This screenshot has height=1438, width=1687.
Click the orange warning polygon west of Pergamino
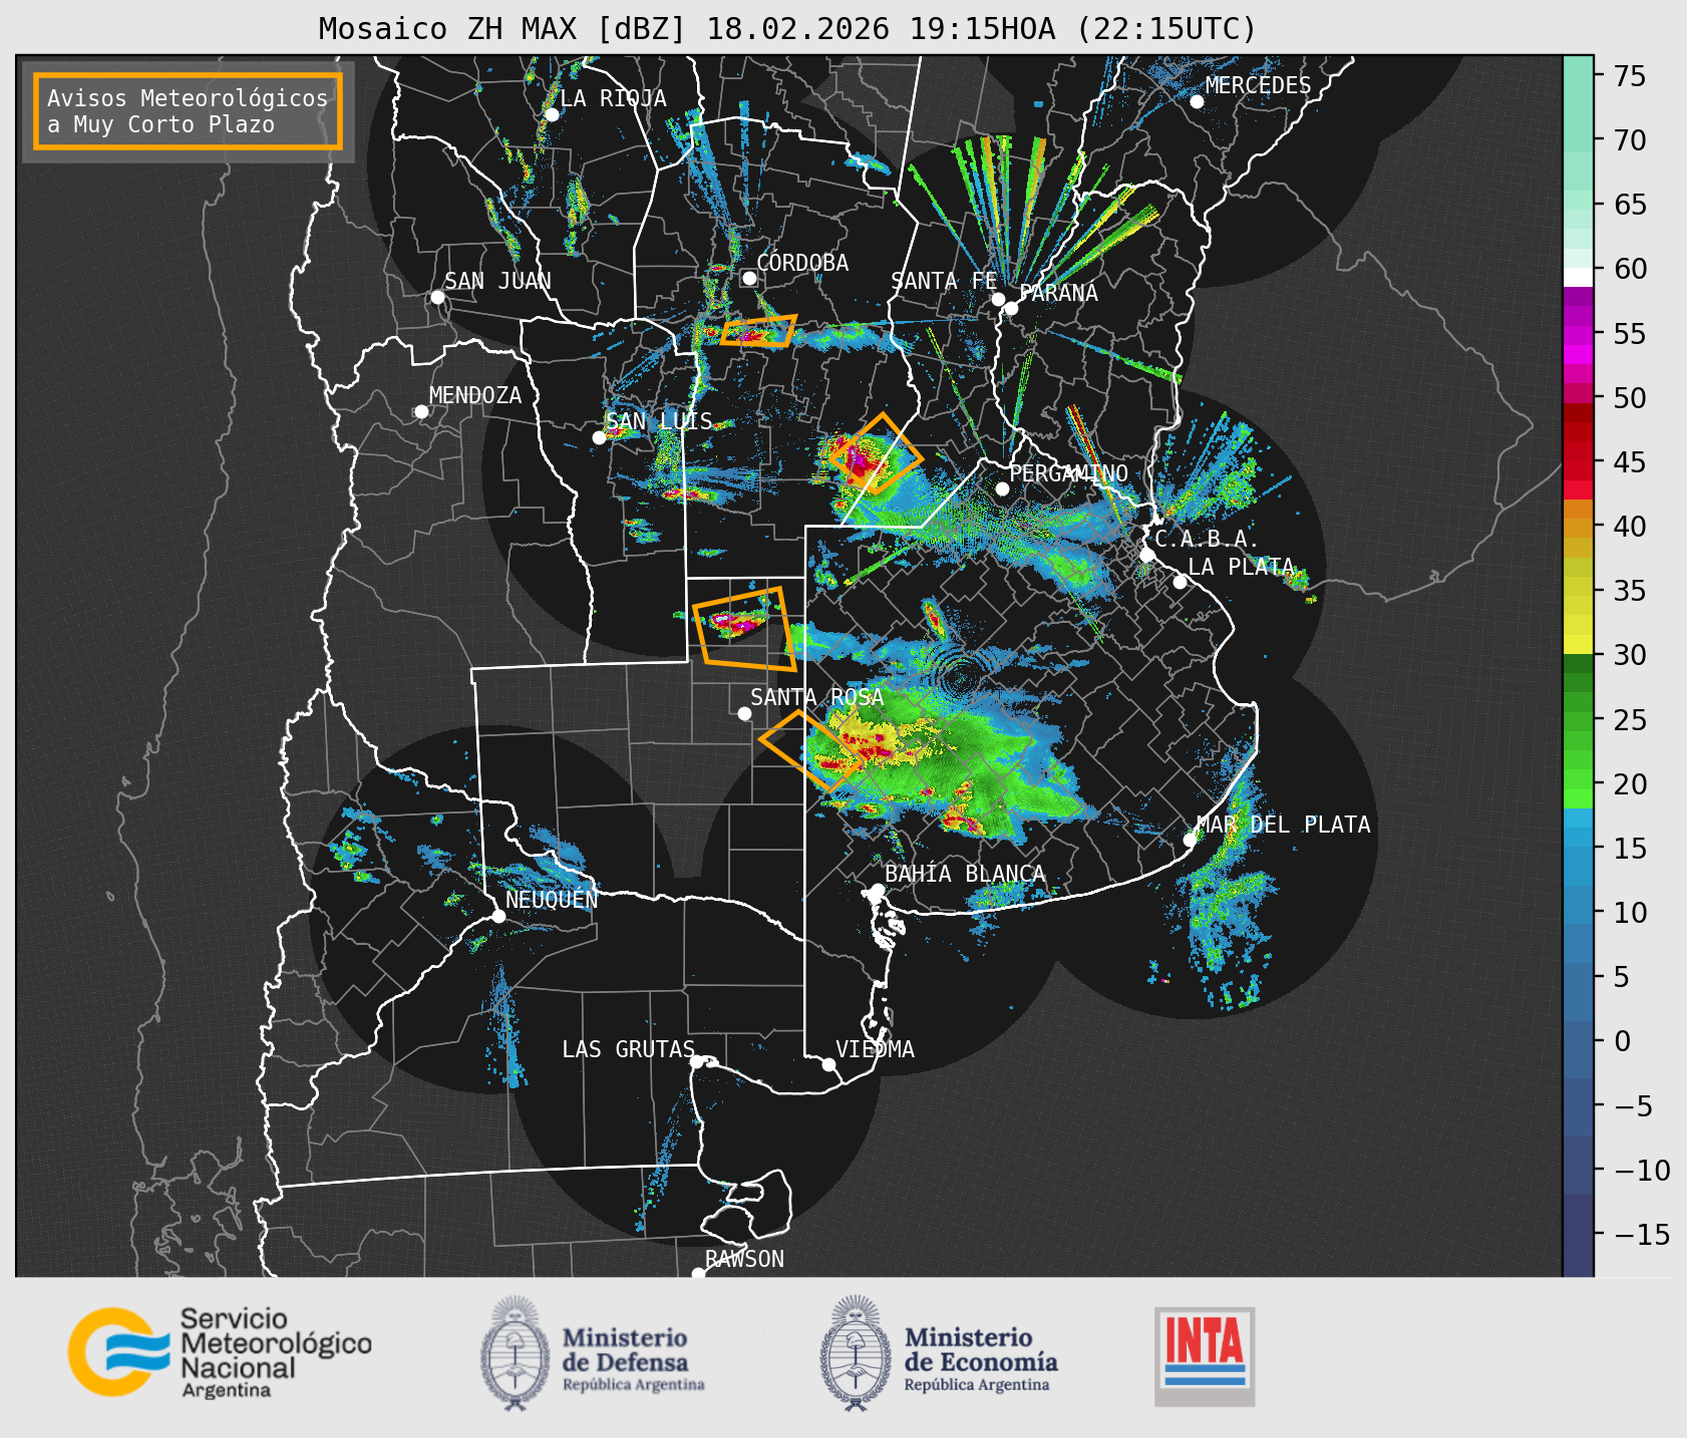(875, 455)
